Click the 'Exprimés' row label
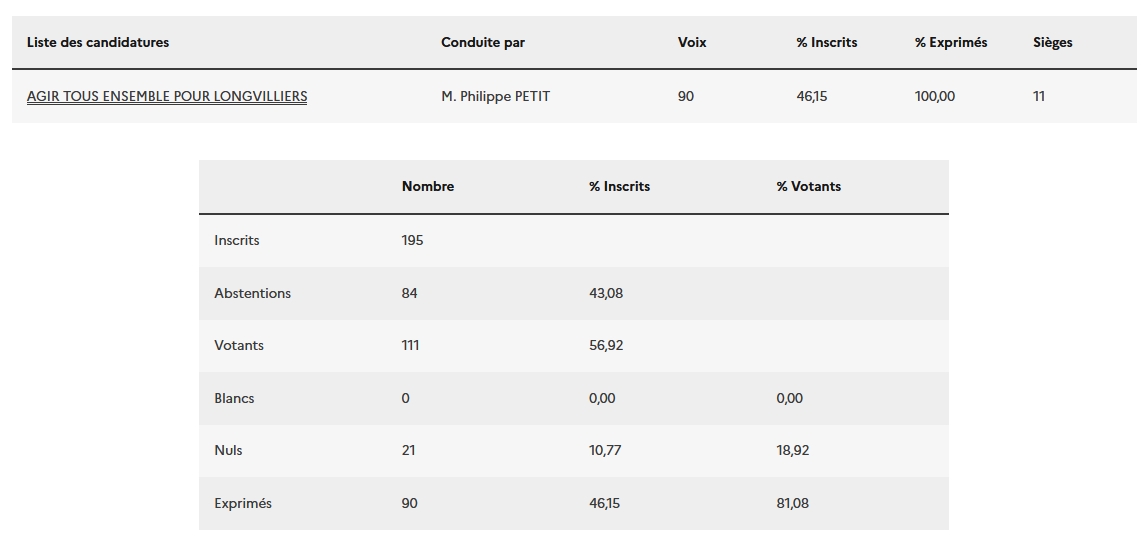The image size is (1147, 539). click(x=243, y=504)
